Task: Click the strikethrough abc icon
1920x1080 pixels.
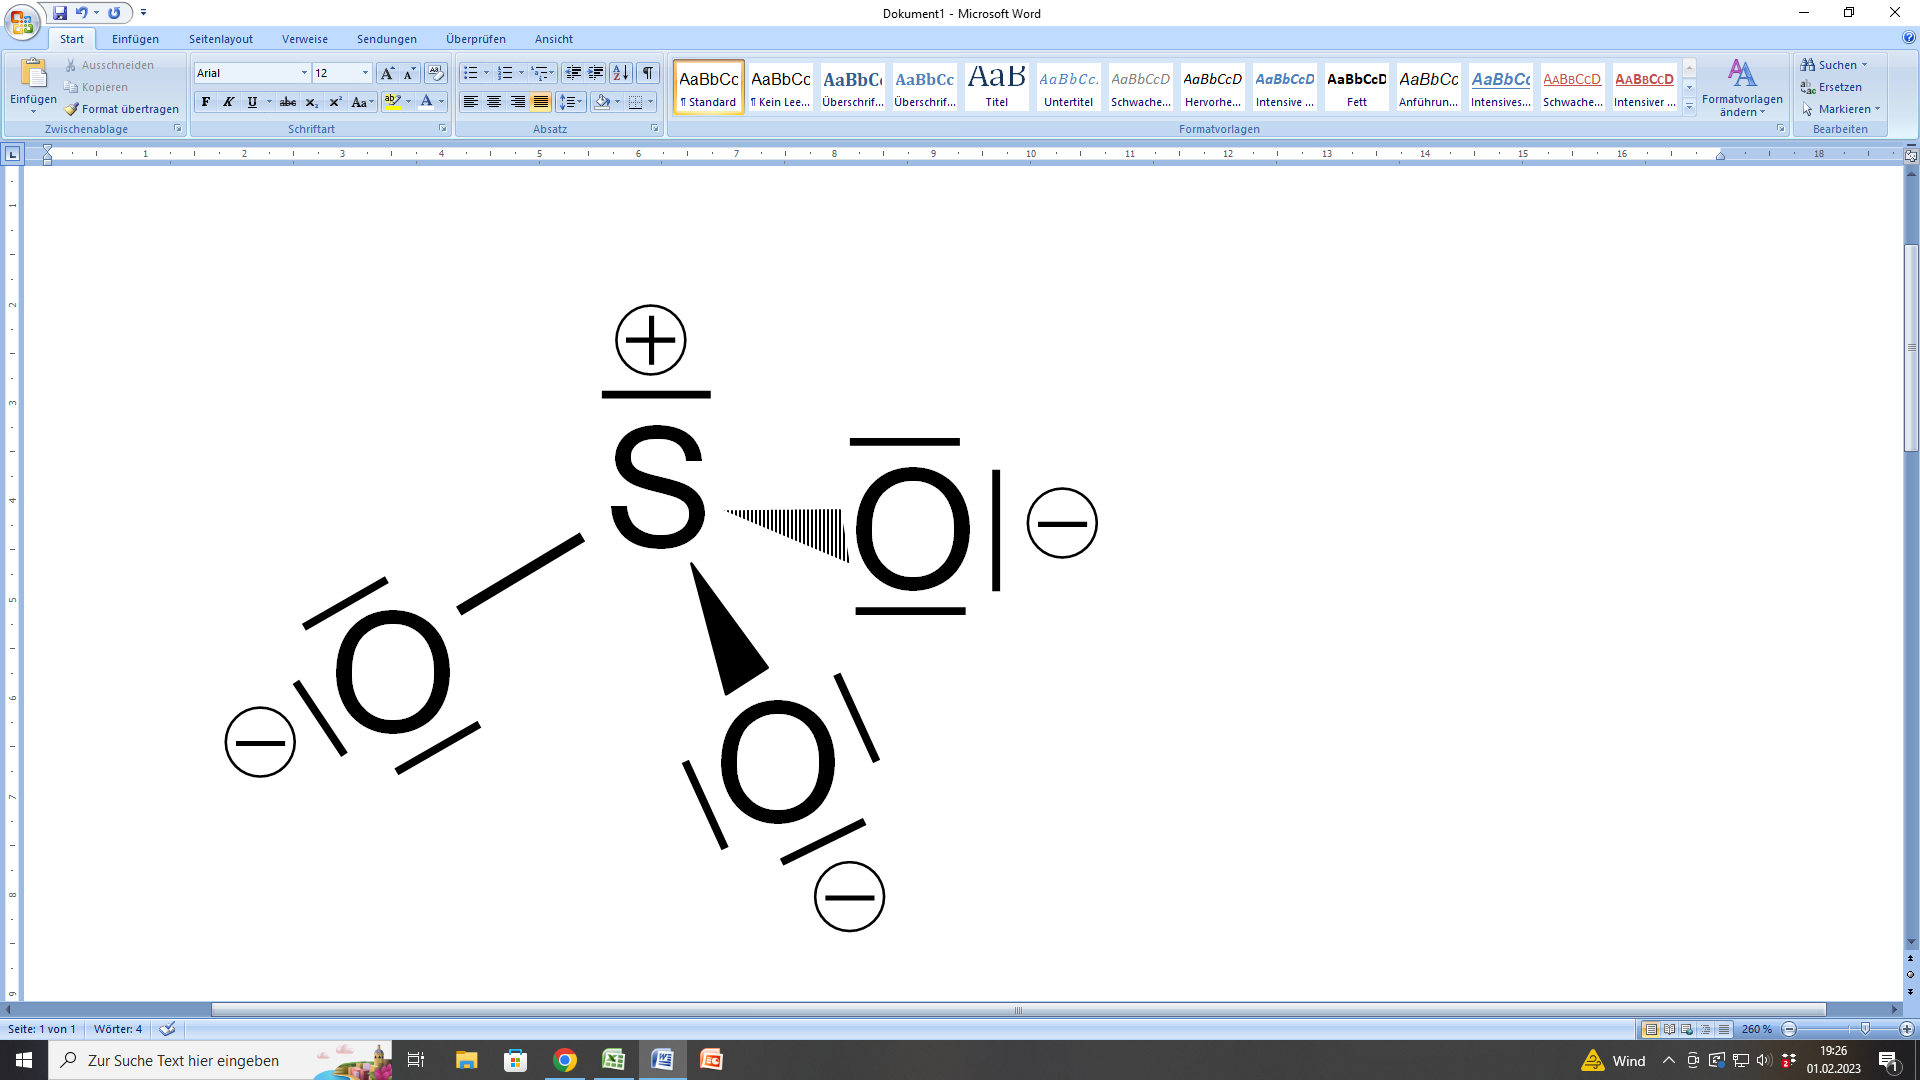Action: pos(288,102)
